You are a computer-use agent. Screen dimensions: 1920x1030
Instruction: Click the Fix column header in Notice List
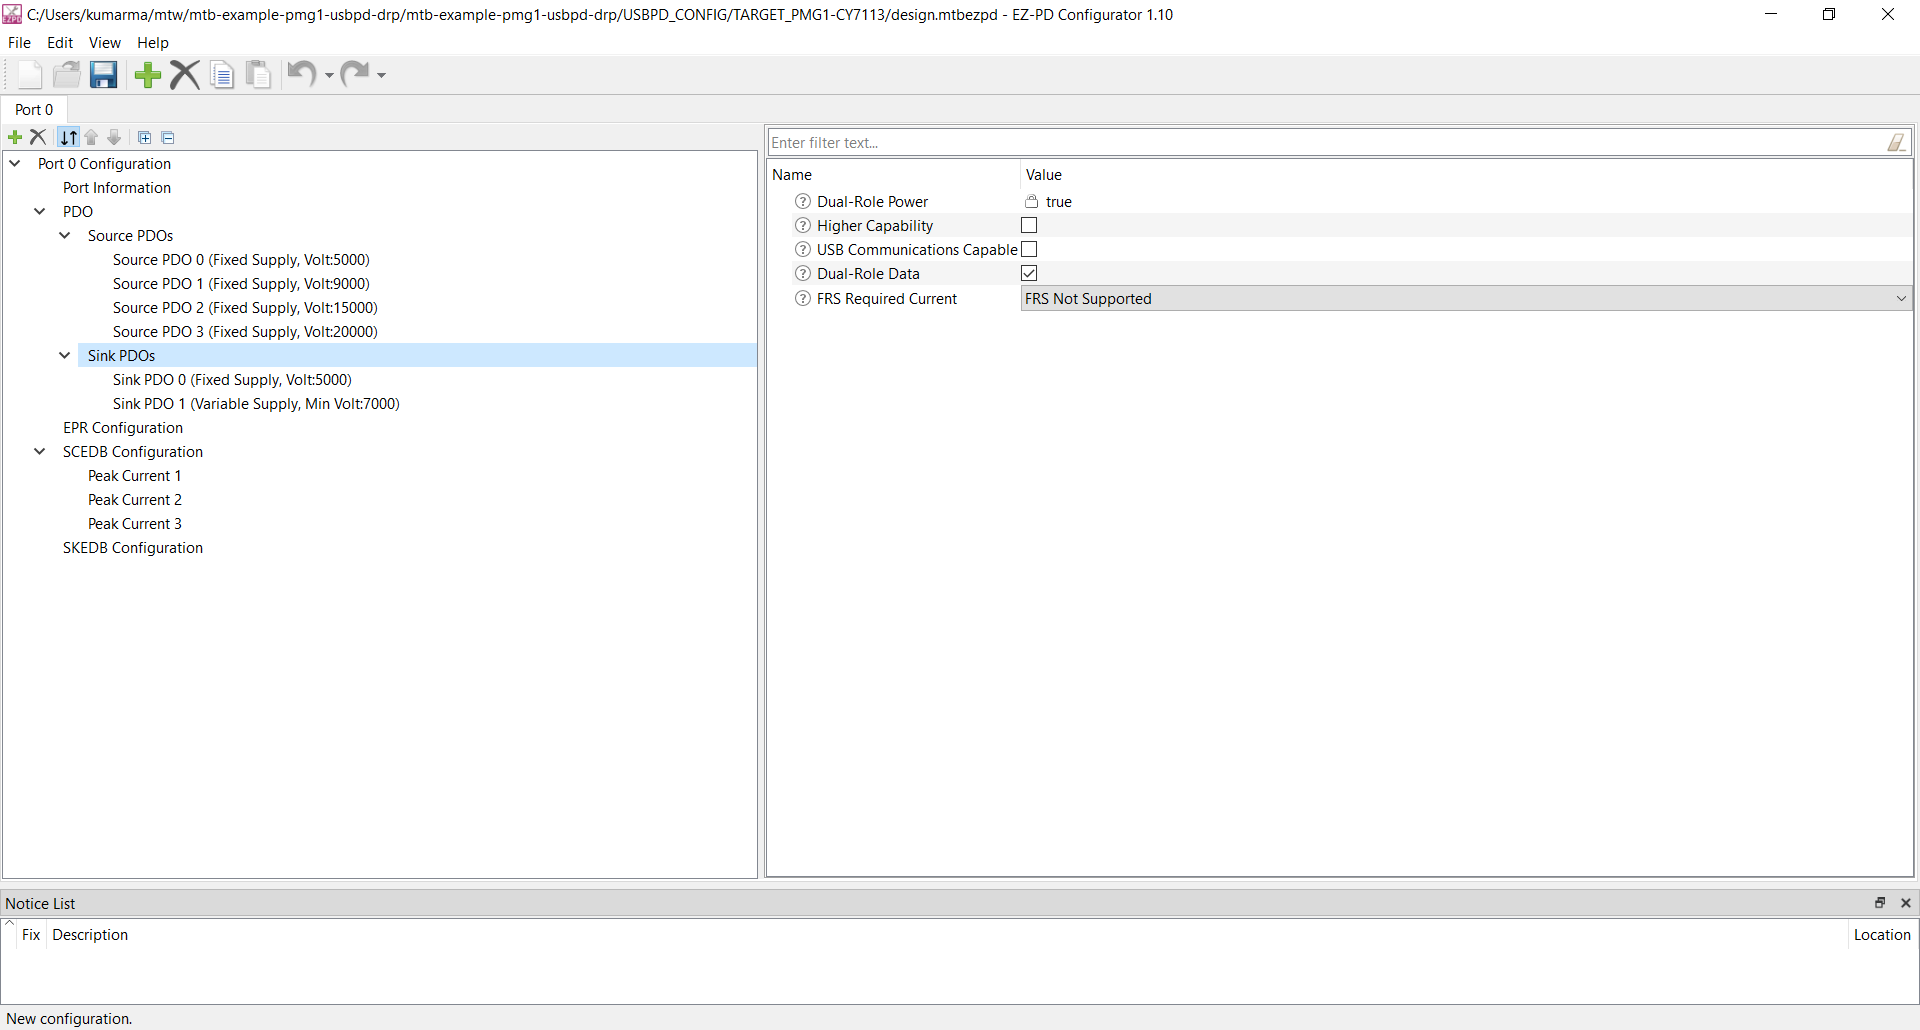tap(31, 935)
